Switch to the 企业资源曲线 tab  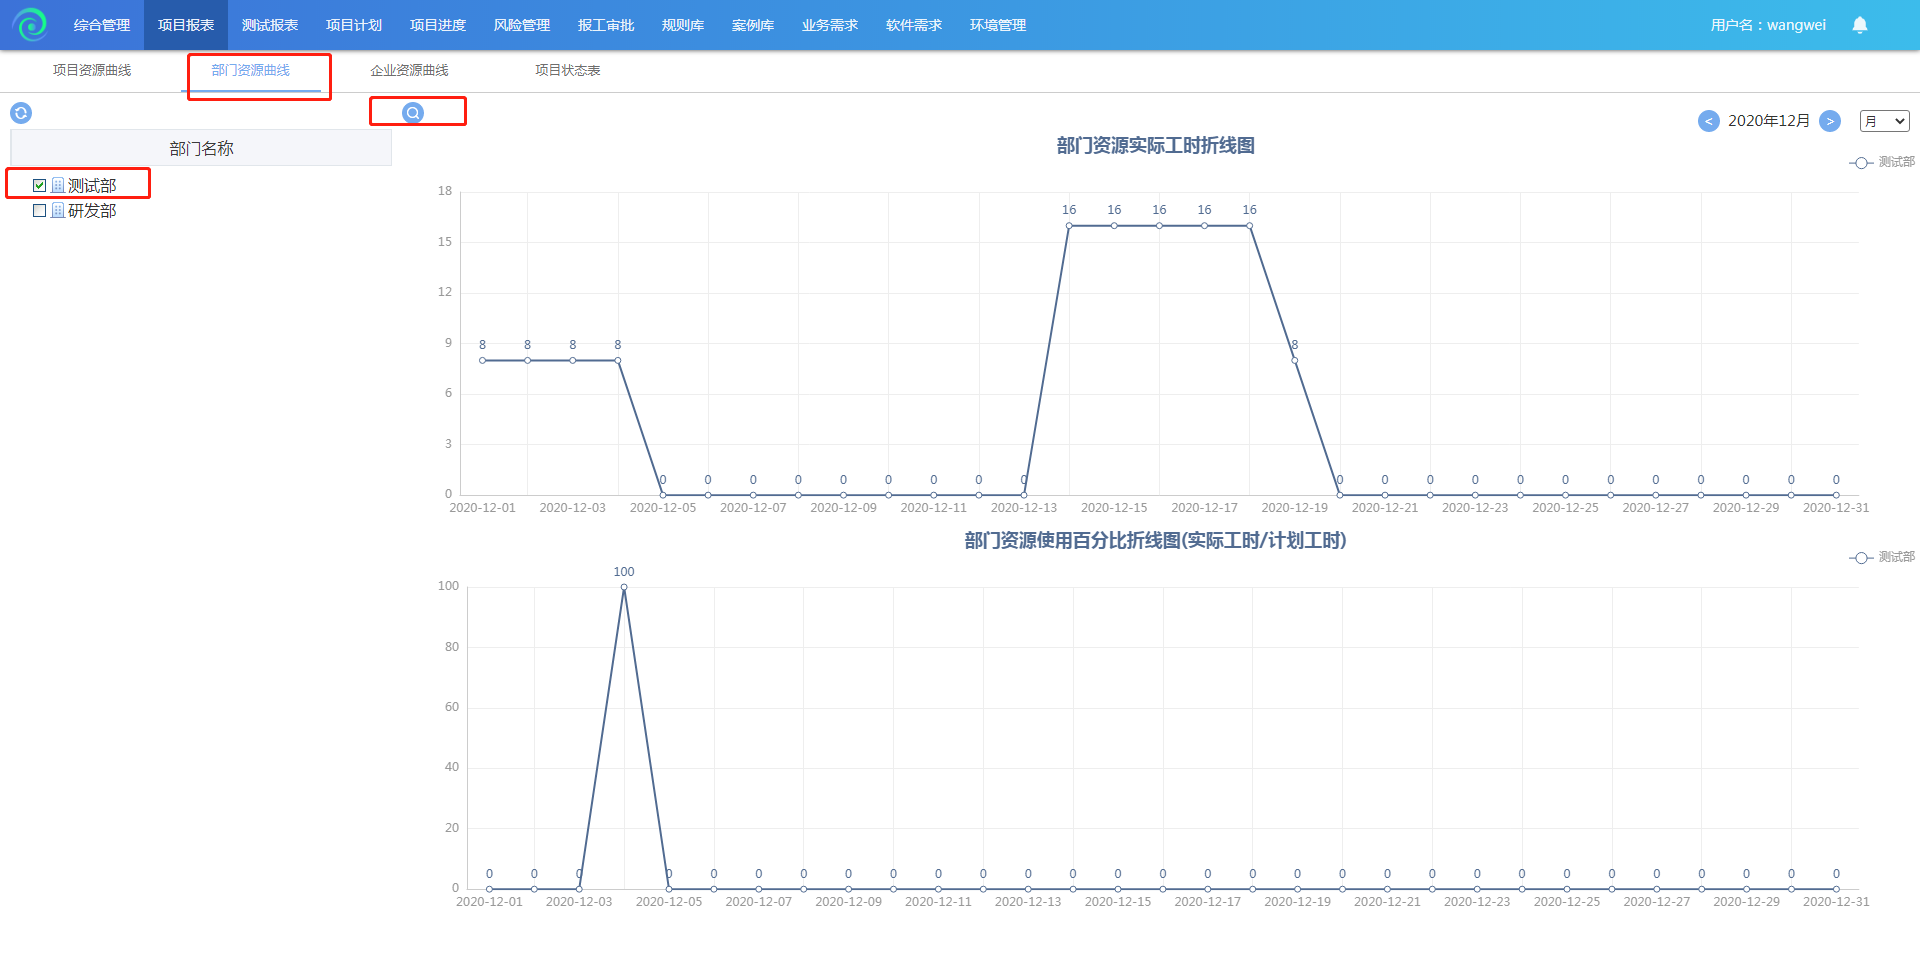coord(409,70)
